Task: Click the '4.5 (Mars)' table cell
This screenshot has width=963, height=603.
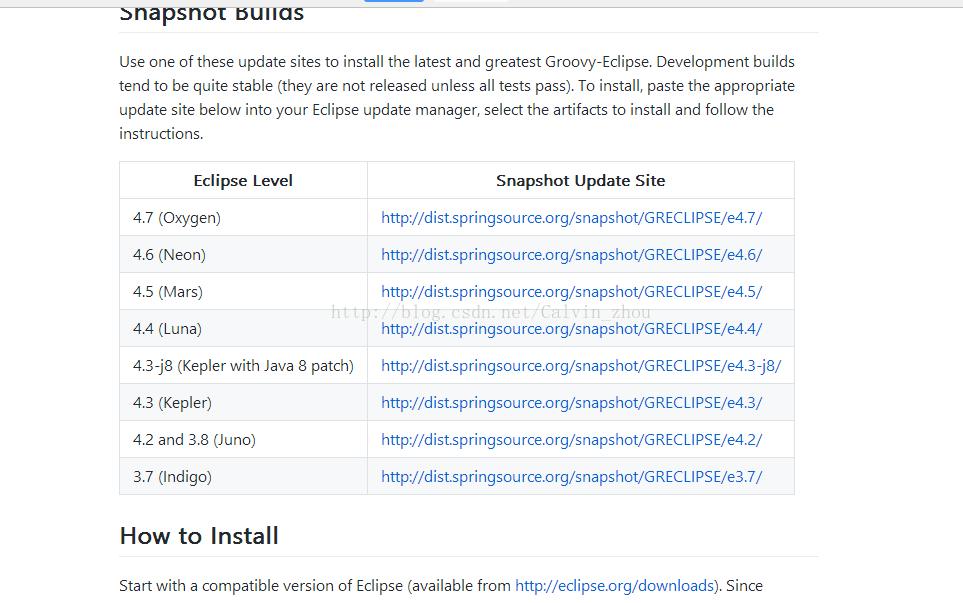Action: click(x=243, y=291)
